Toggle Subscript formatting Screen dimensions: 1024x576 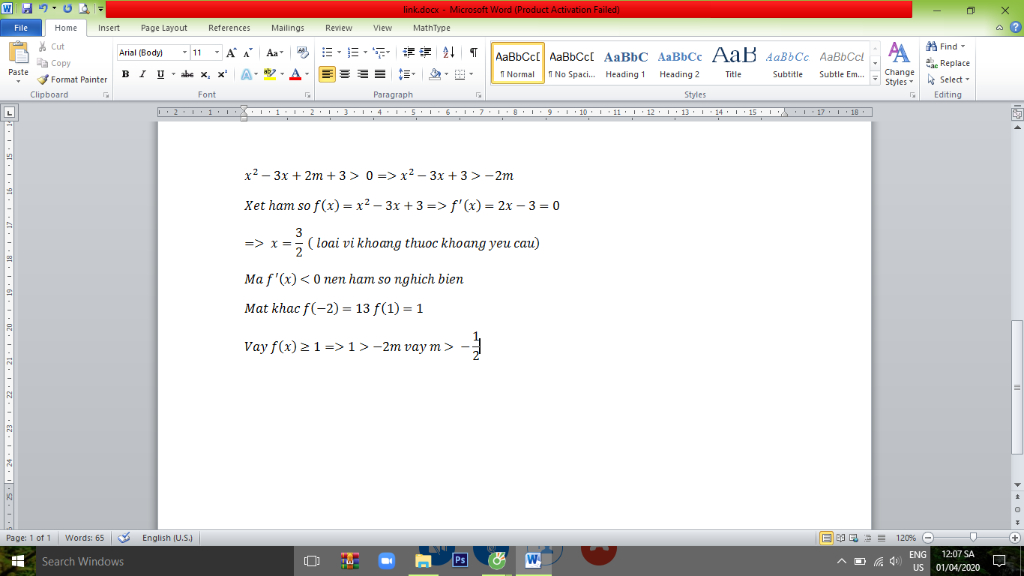[x=205, y=74]
